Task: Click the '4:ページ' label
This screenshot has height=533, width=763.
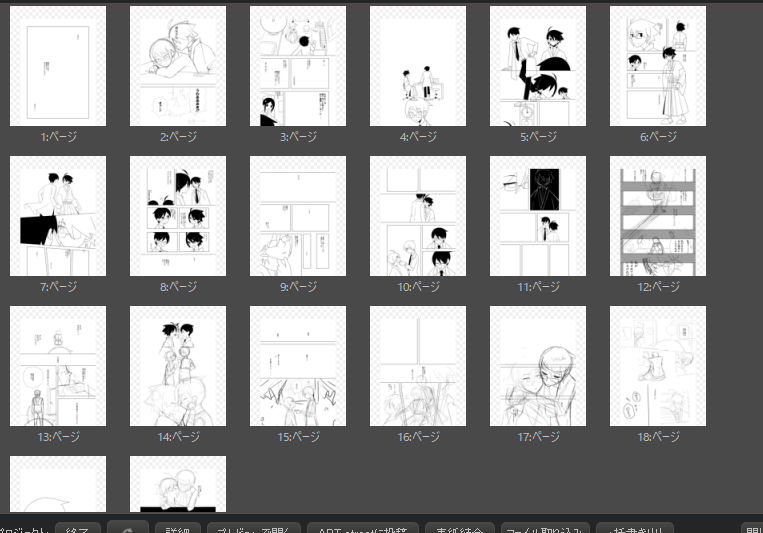Action: (x=418, y=137)
